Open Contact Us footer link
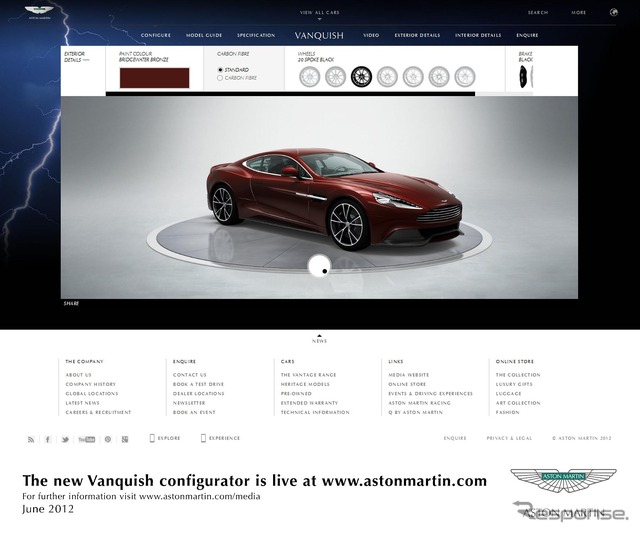This screenshot has width=640, height=533. coord(190,375)
